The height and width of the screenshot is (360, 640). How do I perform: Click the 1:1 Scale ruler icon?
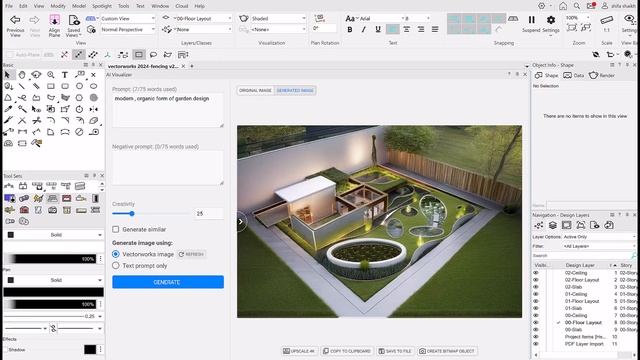607,20
